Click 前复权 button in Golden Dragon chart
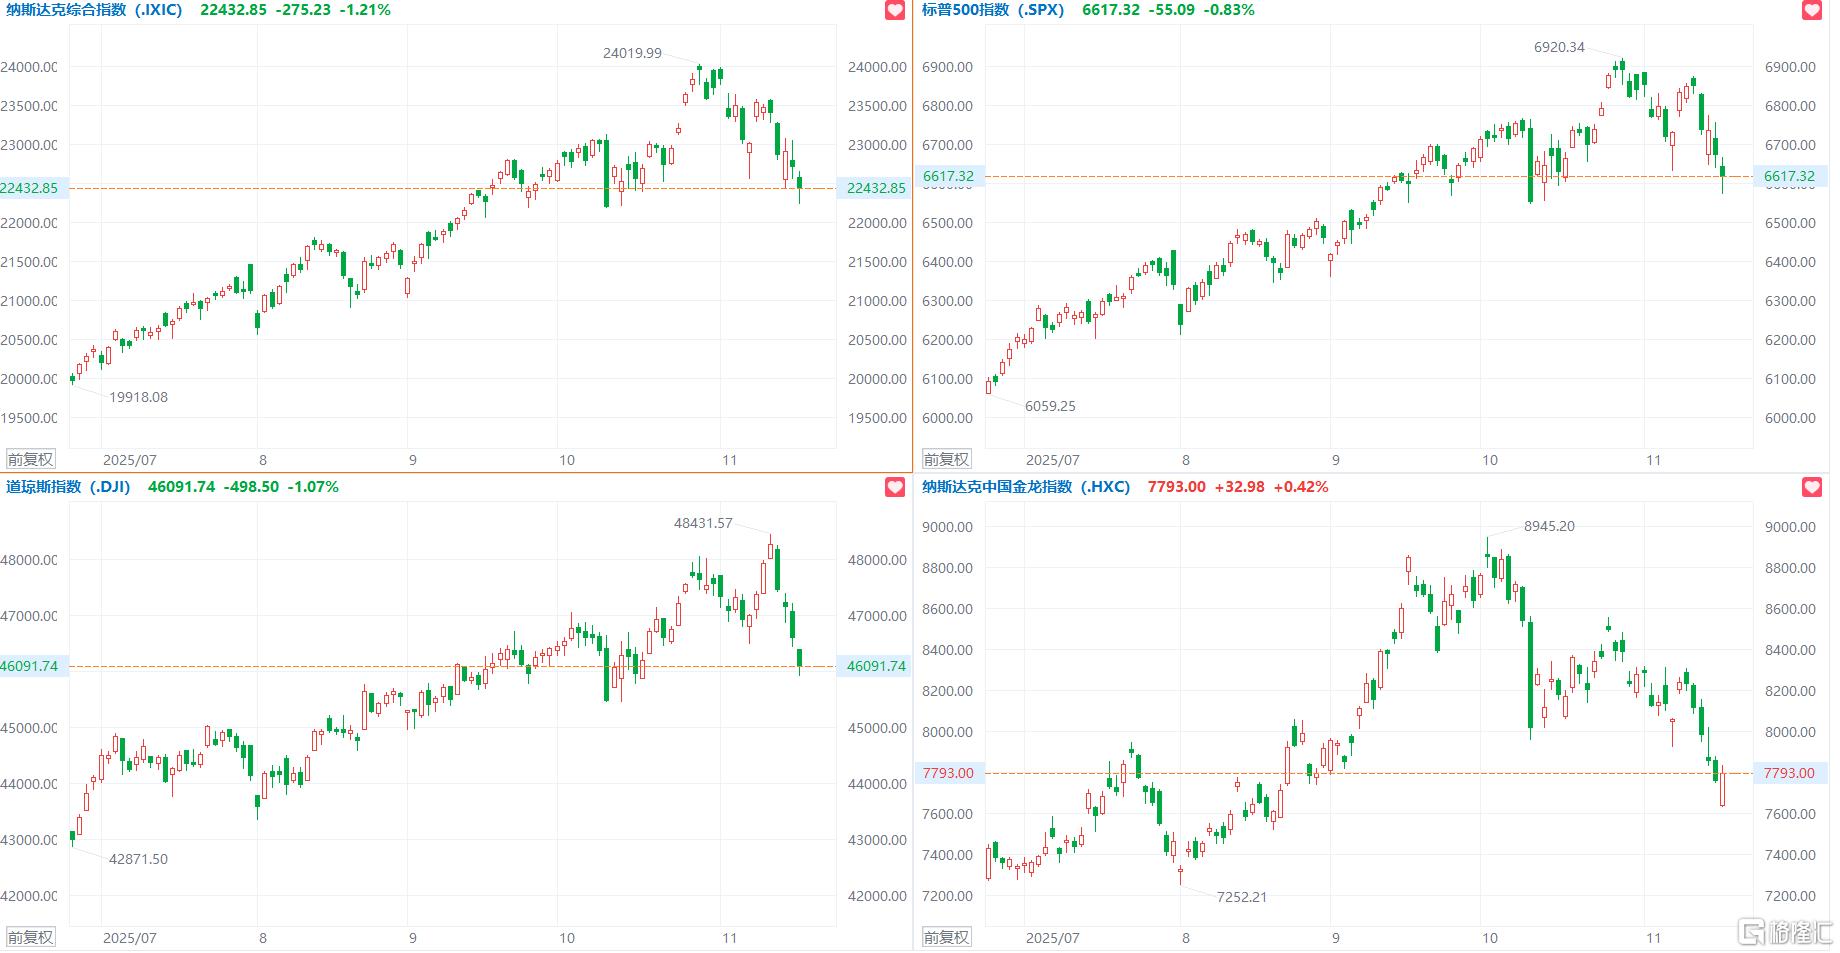The width and height of the screenshot is (1840, 953). 946,938
